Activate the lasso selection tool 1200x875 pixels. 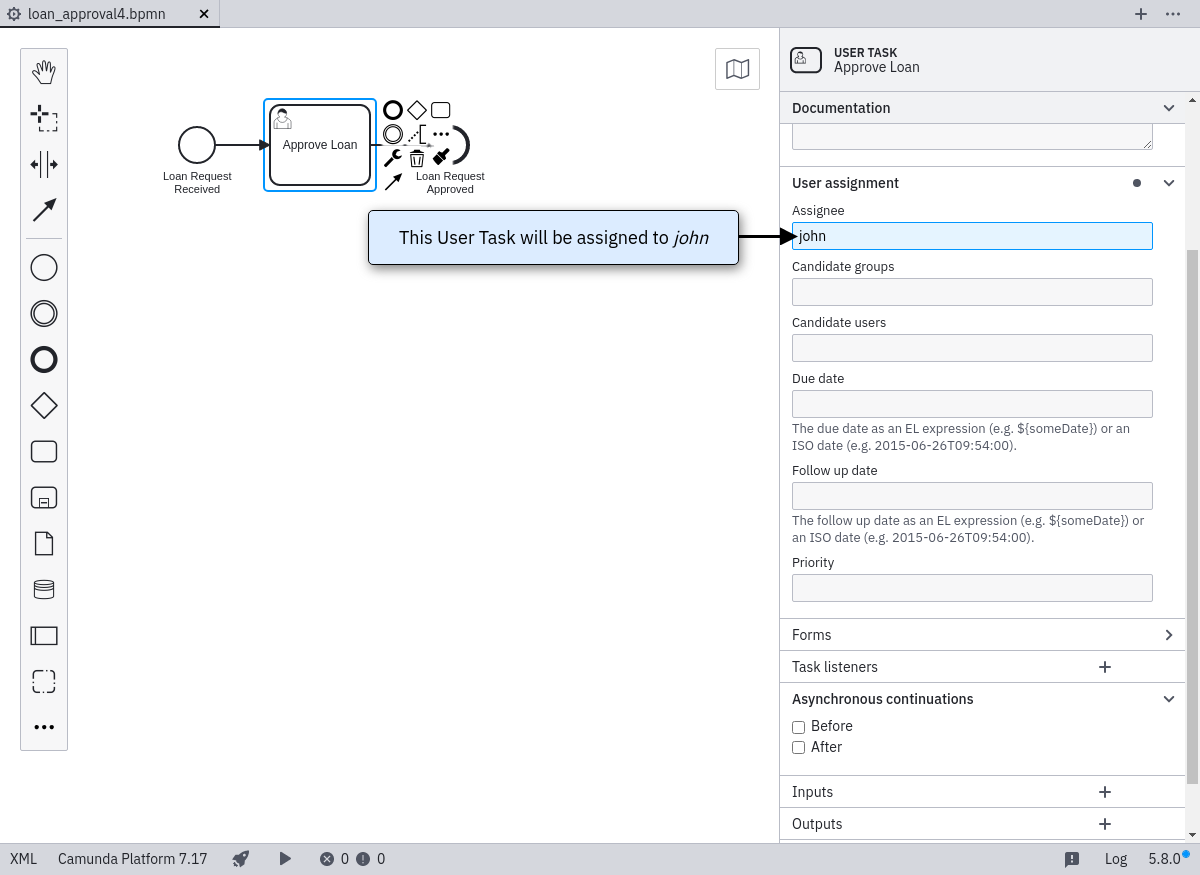[44, 118]
